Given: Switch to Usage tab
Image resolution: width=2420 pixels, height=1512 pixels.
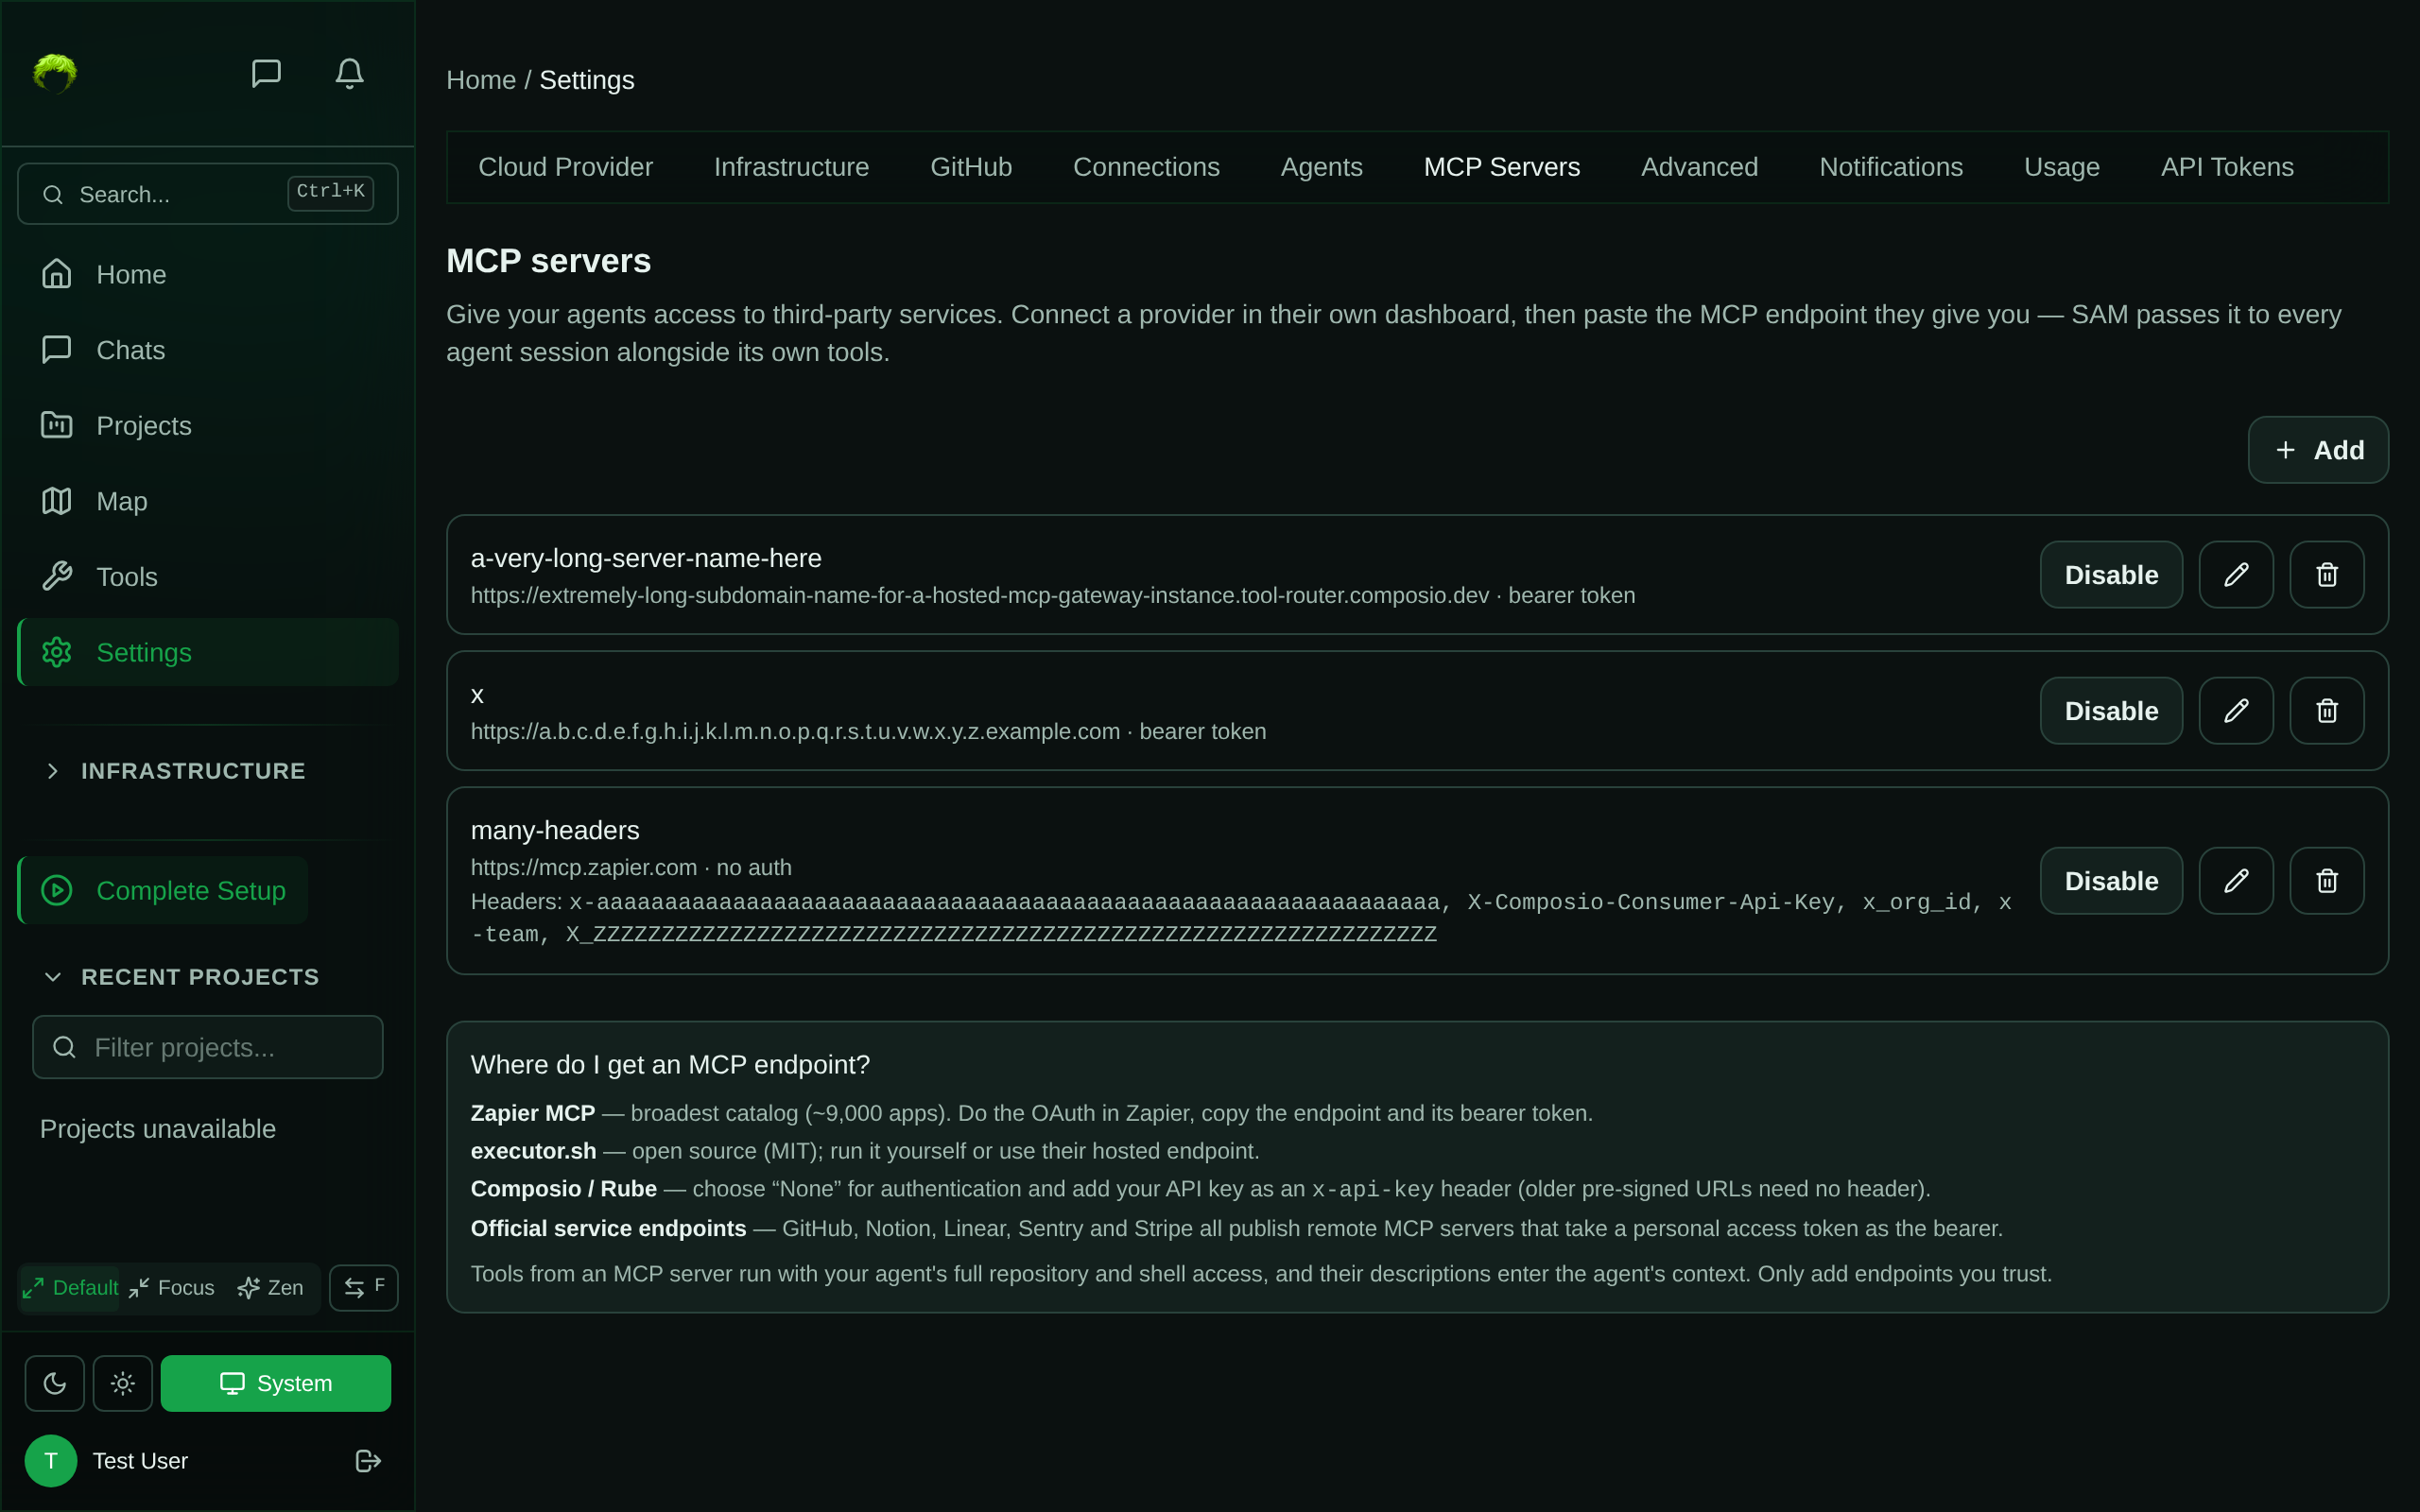Looking at the screenshot, I should 2061,167.
